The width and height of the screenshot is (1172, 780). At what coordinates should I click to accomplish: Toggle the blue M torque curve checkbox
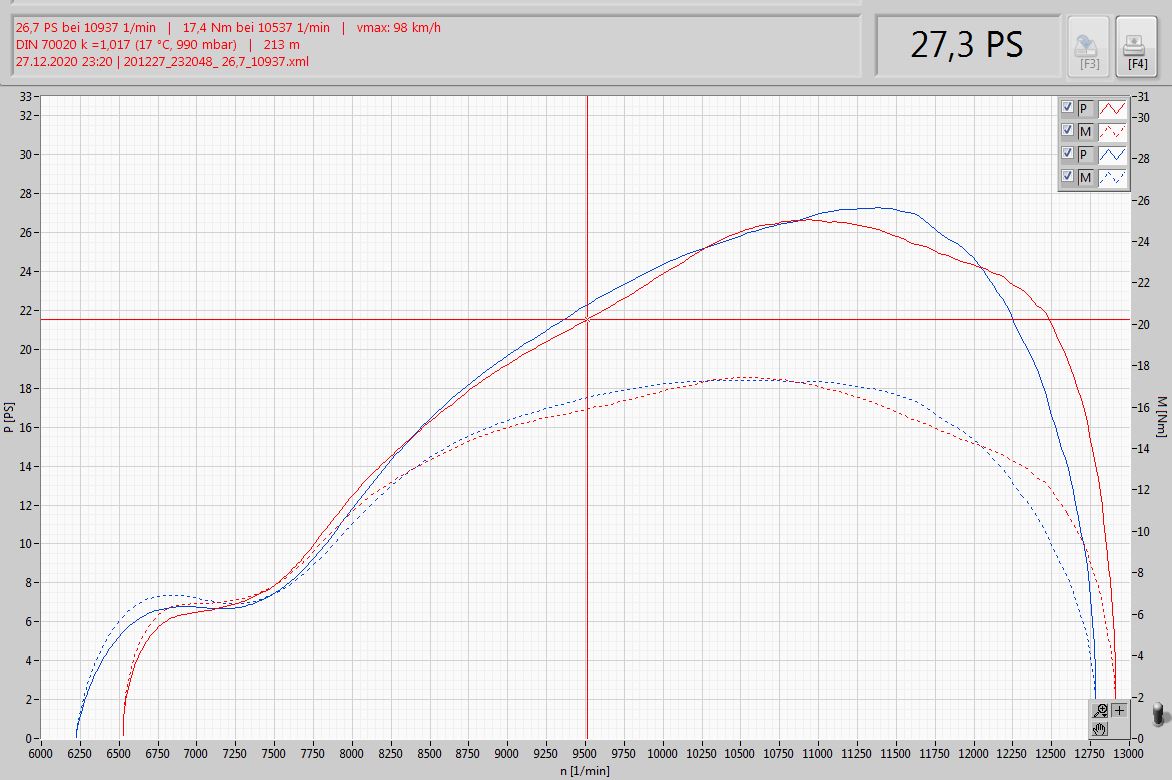click(x=1067, y=177)
